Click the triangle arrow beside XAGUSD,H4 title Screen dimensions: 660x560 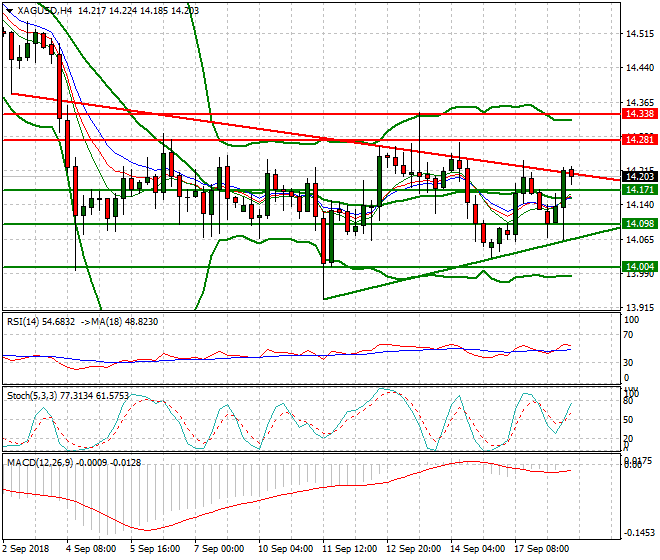pyautogui.click(x=9, y=11)
